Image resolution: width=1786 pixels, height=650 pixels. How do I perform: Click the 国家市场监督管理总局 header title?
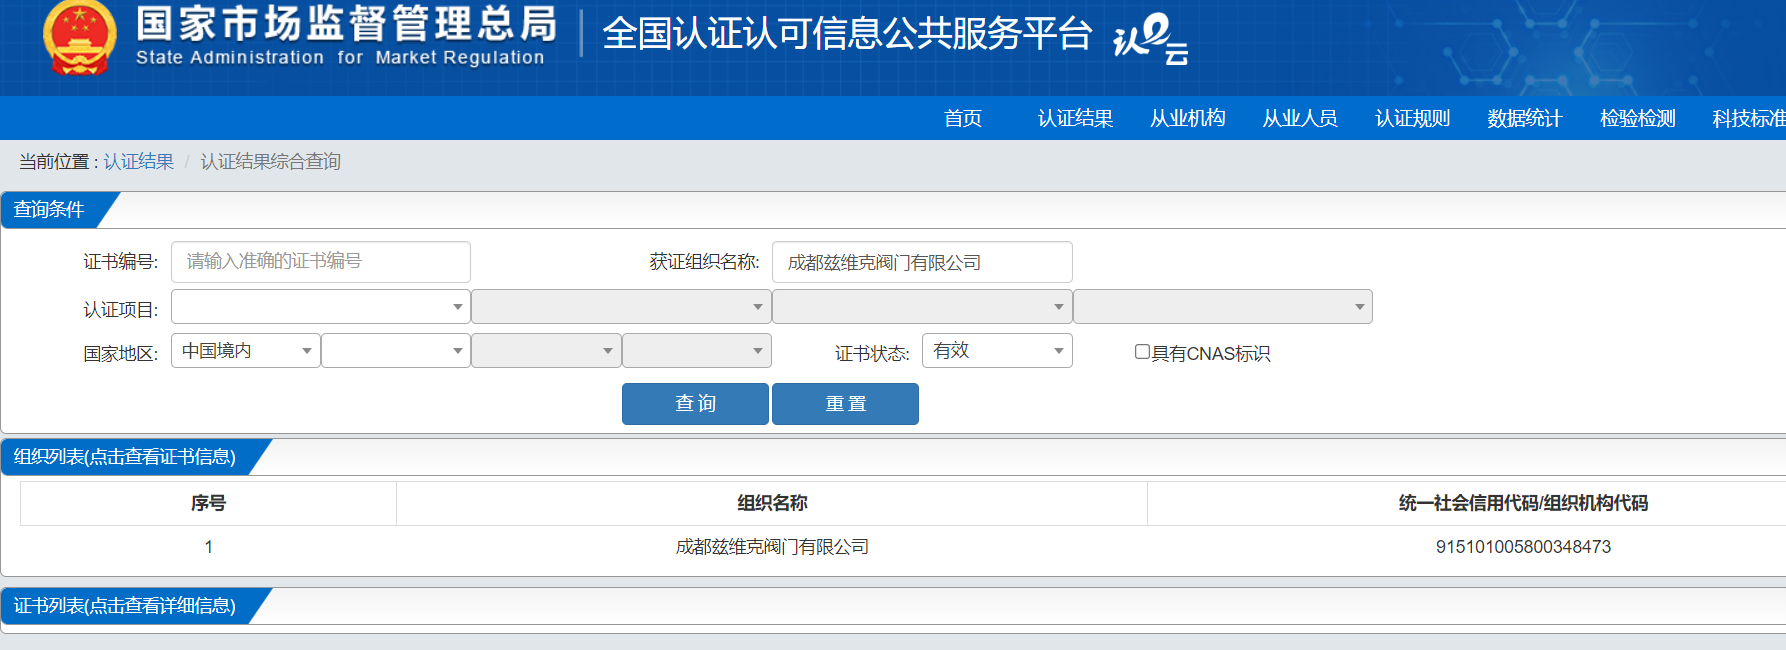coord(346,24)
